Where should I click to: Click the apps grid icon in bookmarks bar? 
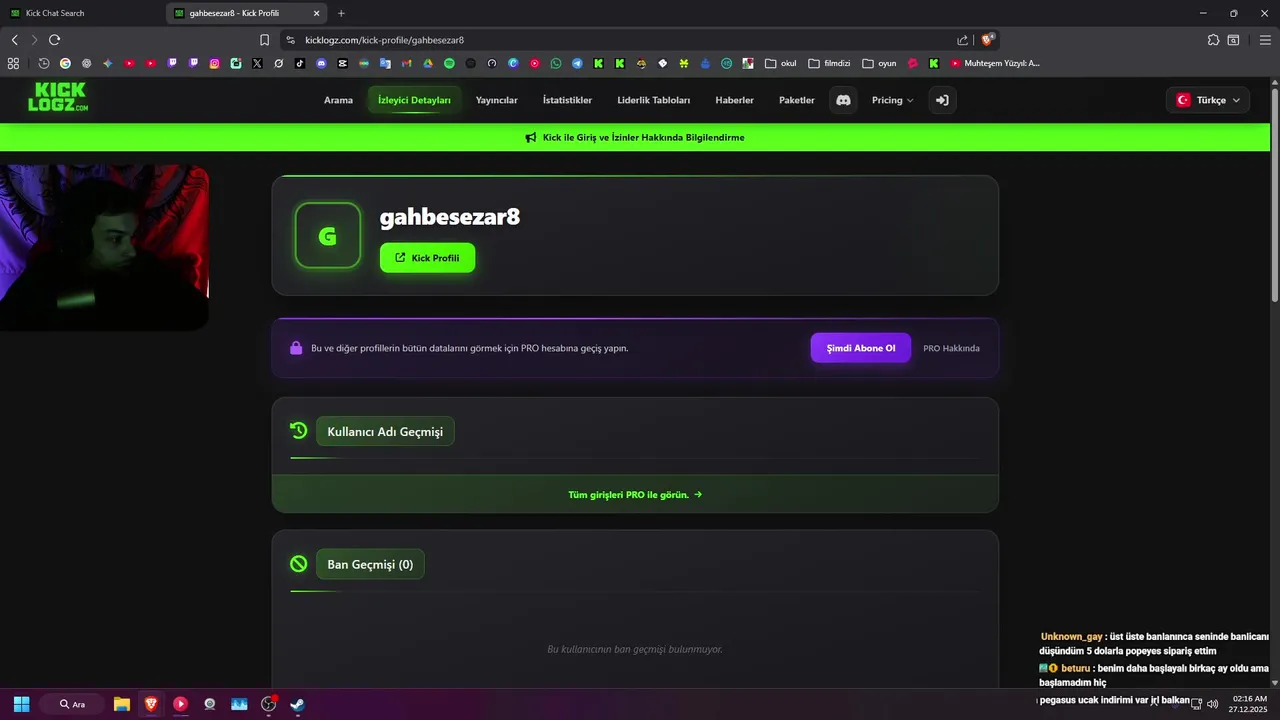tap(13, 63)
